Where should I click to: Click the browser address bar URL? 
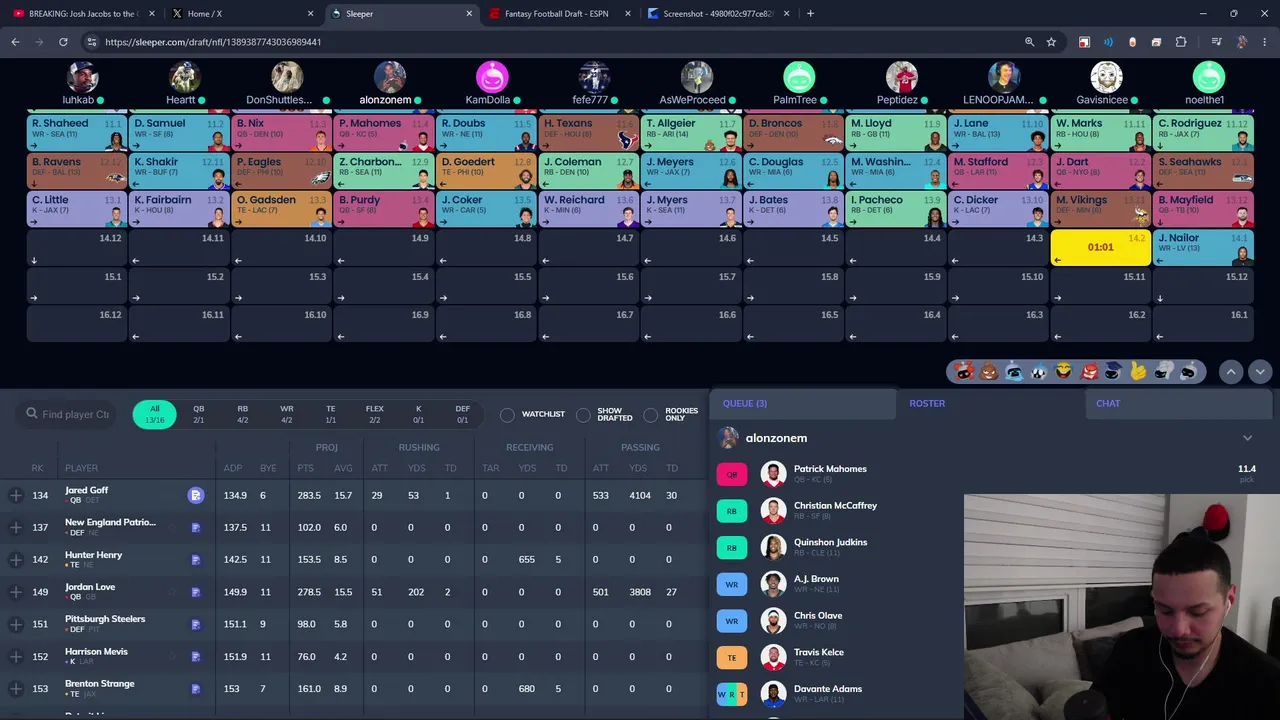tap(213, 42)
